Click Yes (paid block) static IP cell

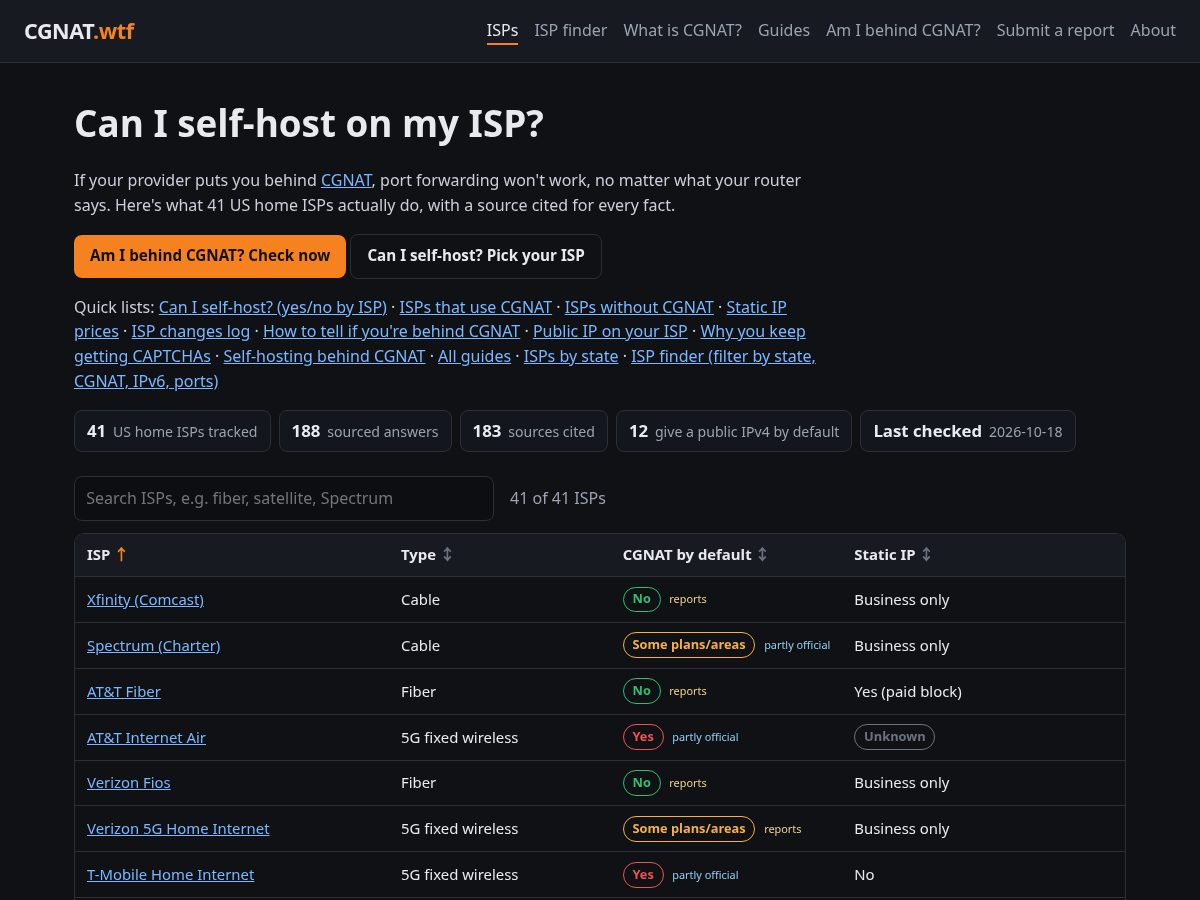[x=908, y=692]
